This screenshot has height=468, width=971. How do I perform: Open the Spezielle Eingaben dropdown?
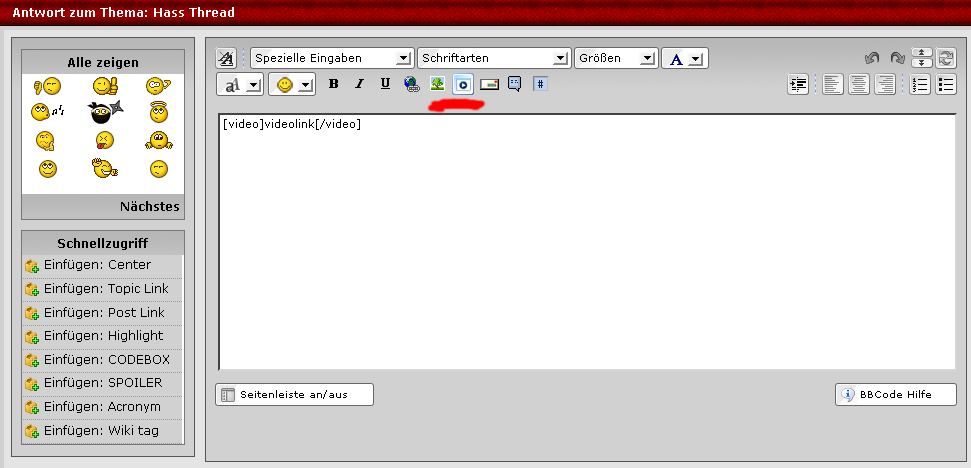click(332, 58)
